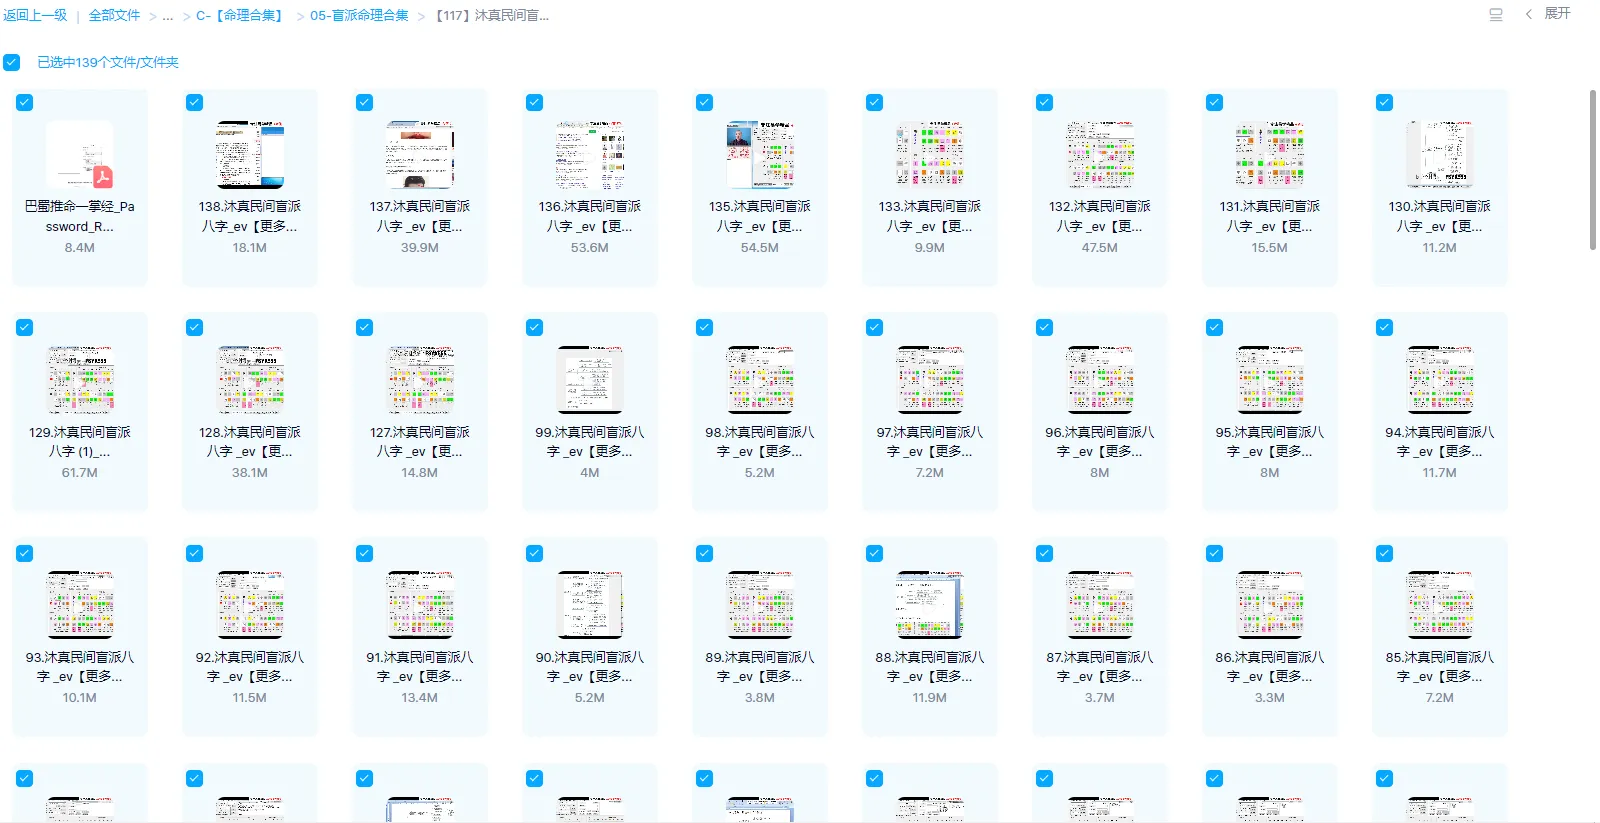Toggle the select-all checkbox beside 已选中139个文件
The width and height of the screenshot is (1600, 823).
[x=11, y=62]
